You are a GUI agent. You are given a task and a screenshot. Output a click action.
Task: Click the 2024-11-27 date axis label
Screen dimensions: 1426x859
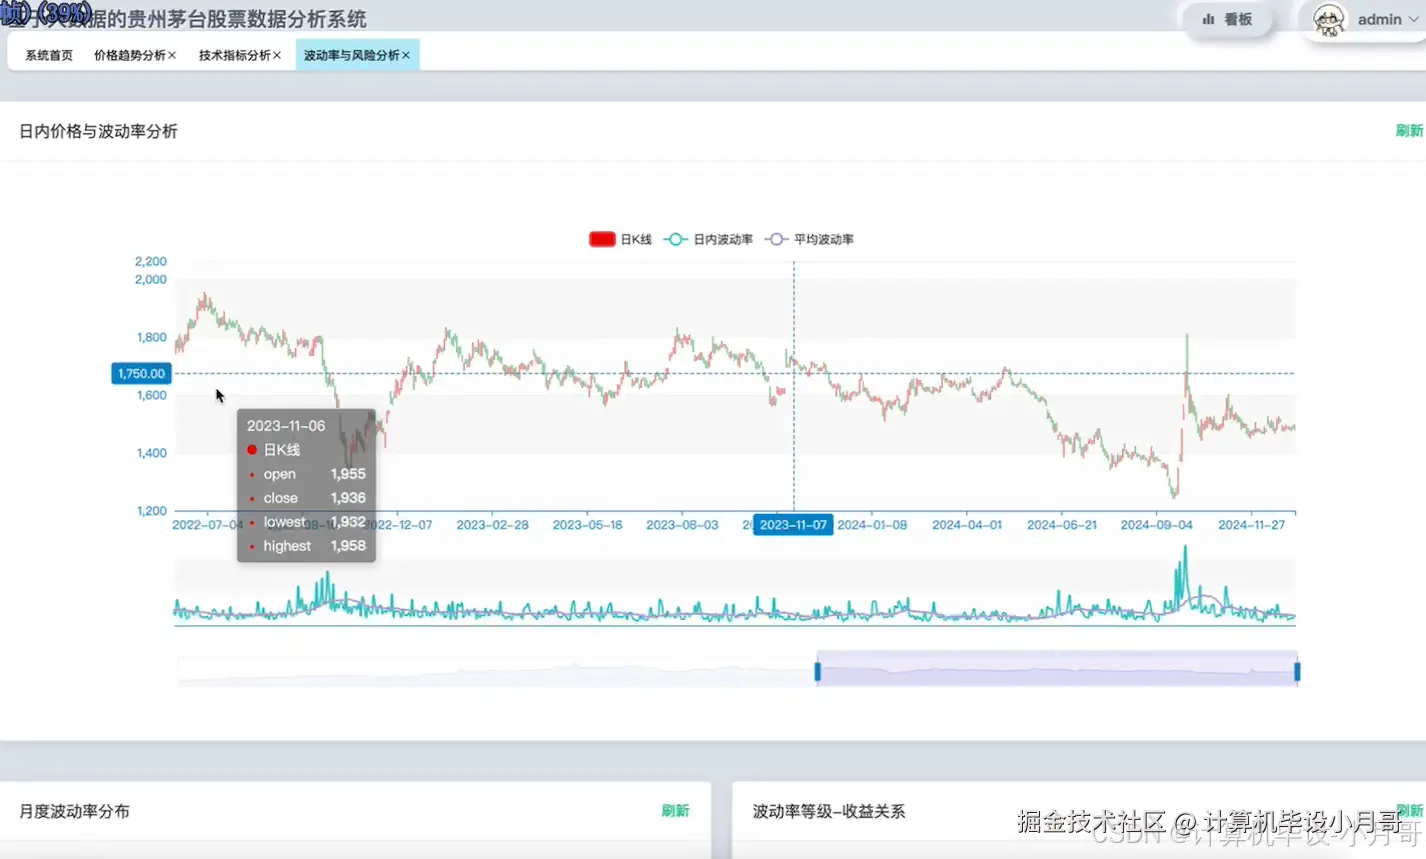coord(1251,525)
